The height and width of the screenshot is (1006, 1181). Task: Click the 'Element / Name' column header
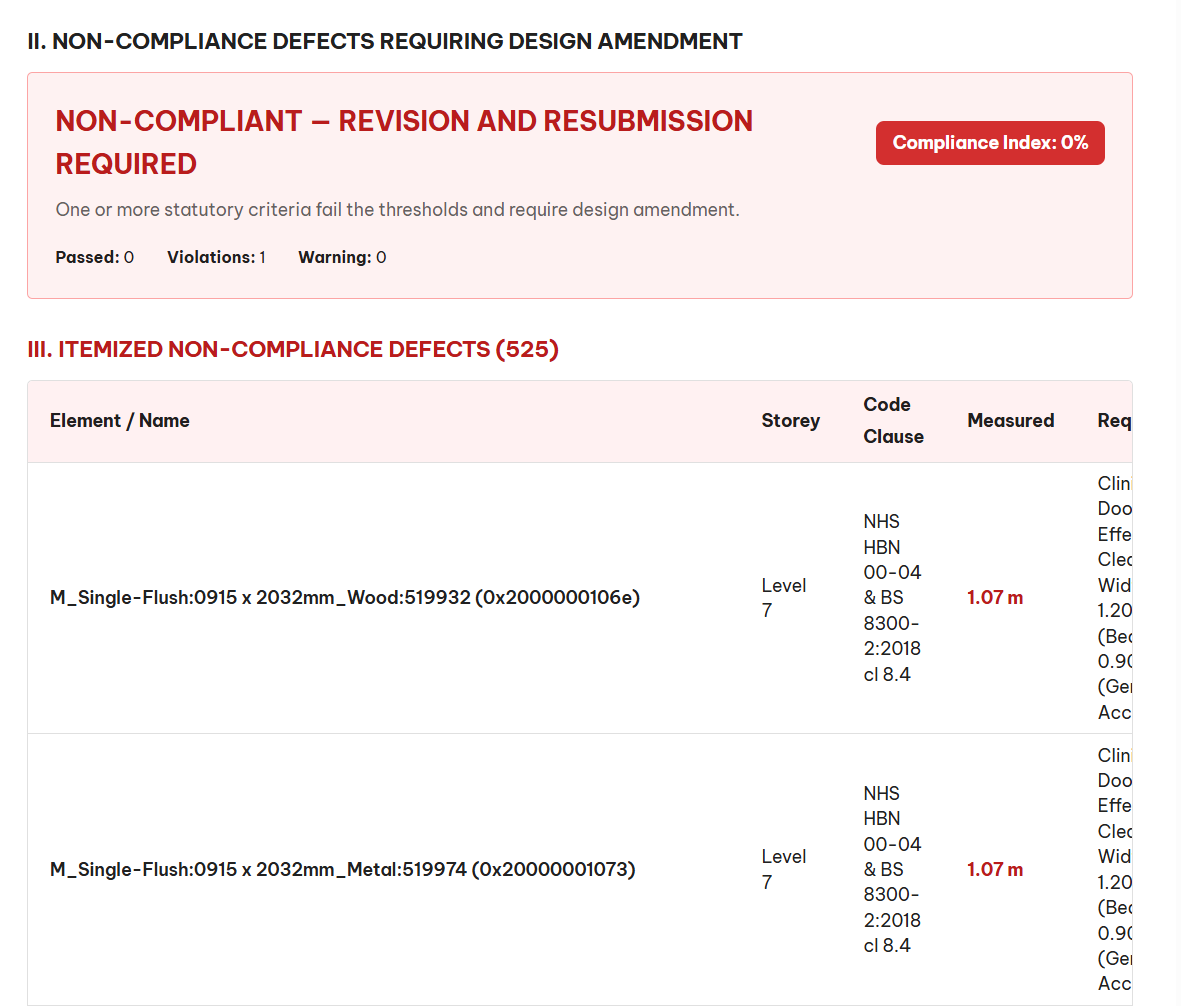click(120, 421)
